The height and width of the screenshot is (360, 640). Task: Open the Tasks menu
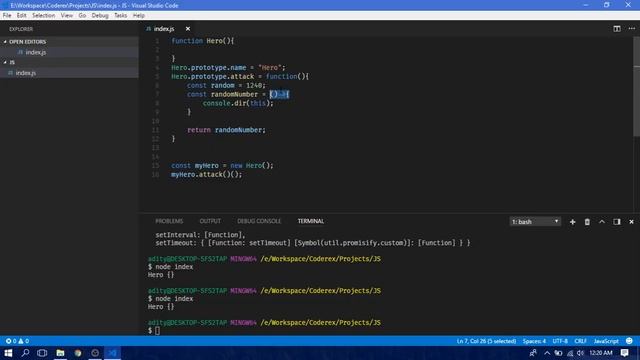(120, 16)
